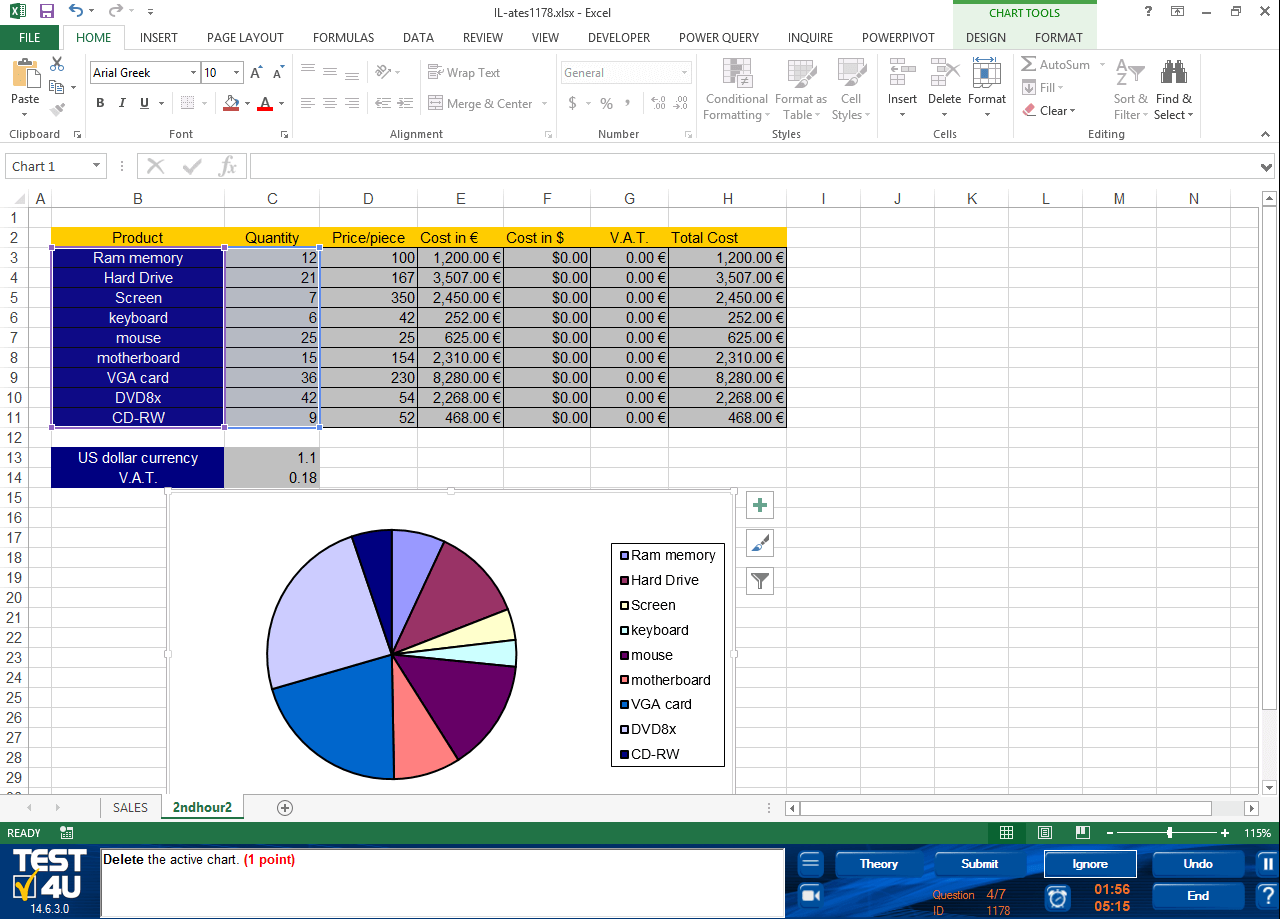Click the Insert cells icon

[902, 73]
